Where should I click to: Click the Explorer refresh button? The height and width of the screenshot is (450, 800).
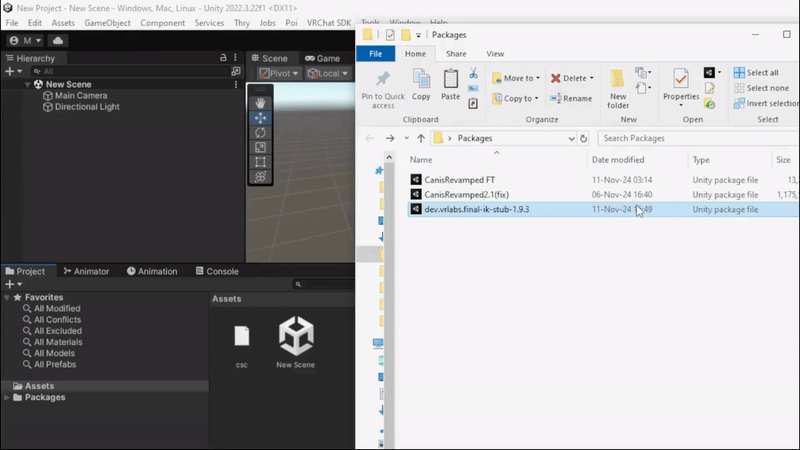(x=584, y=138)
